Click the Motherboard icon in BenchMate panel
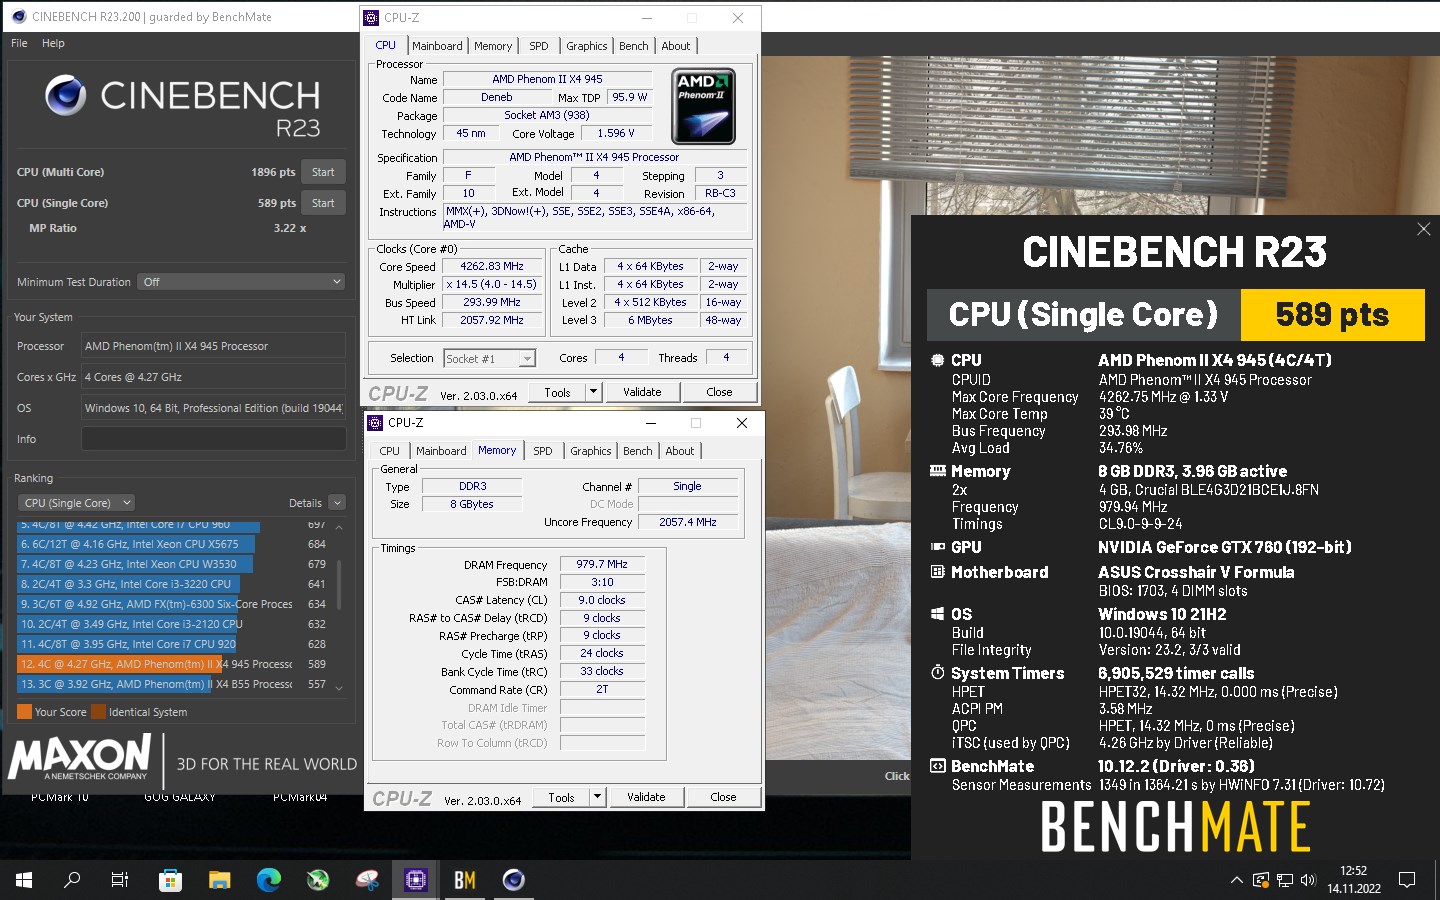 937,572
